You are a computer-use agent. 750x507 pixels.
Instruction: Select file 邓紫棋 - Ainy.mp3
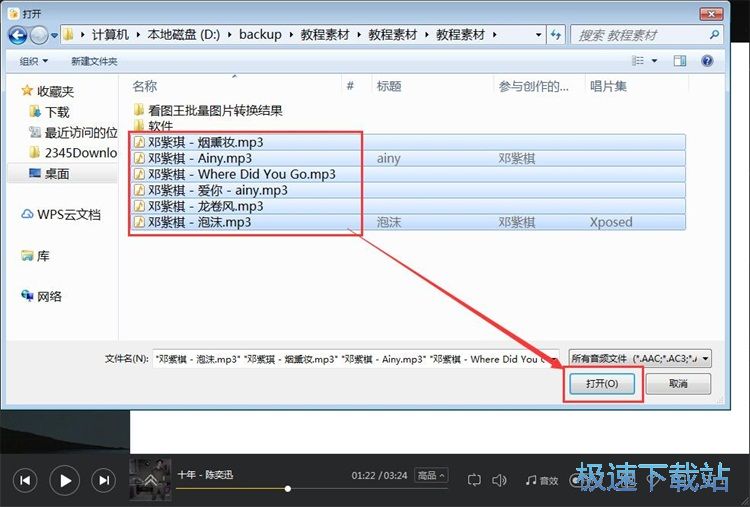click(407, 158)
